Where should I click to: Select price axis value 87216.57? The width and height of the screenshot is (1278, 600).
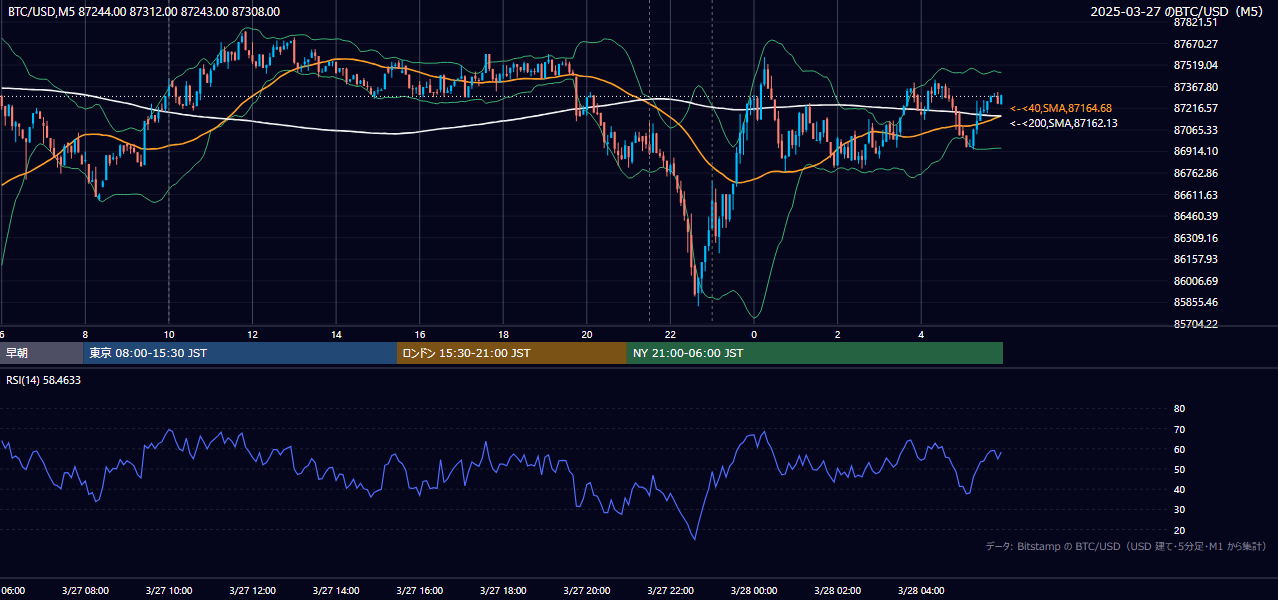(1196, 108)
